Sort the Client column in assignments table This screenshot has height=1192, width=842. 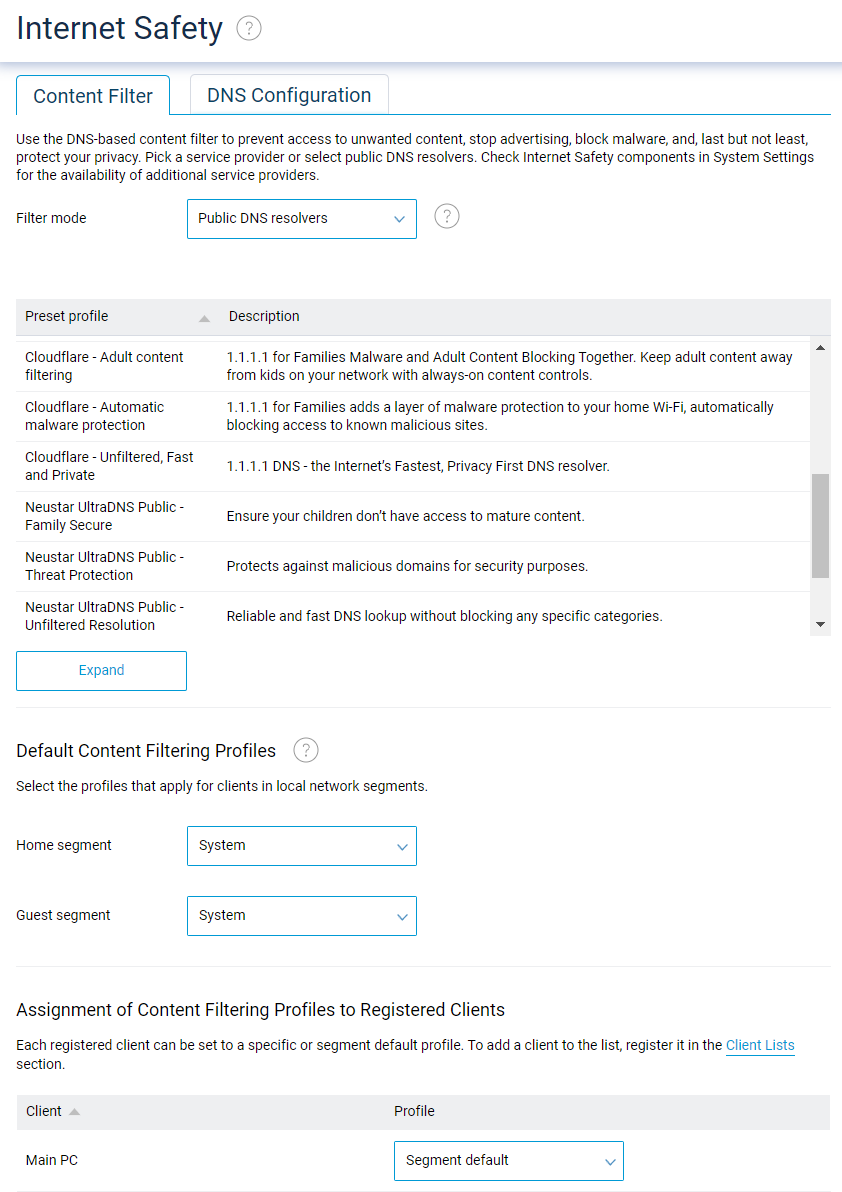click(x=52, y=1111)
